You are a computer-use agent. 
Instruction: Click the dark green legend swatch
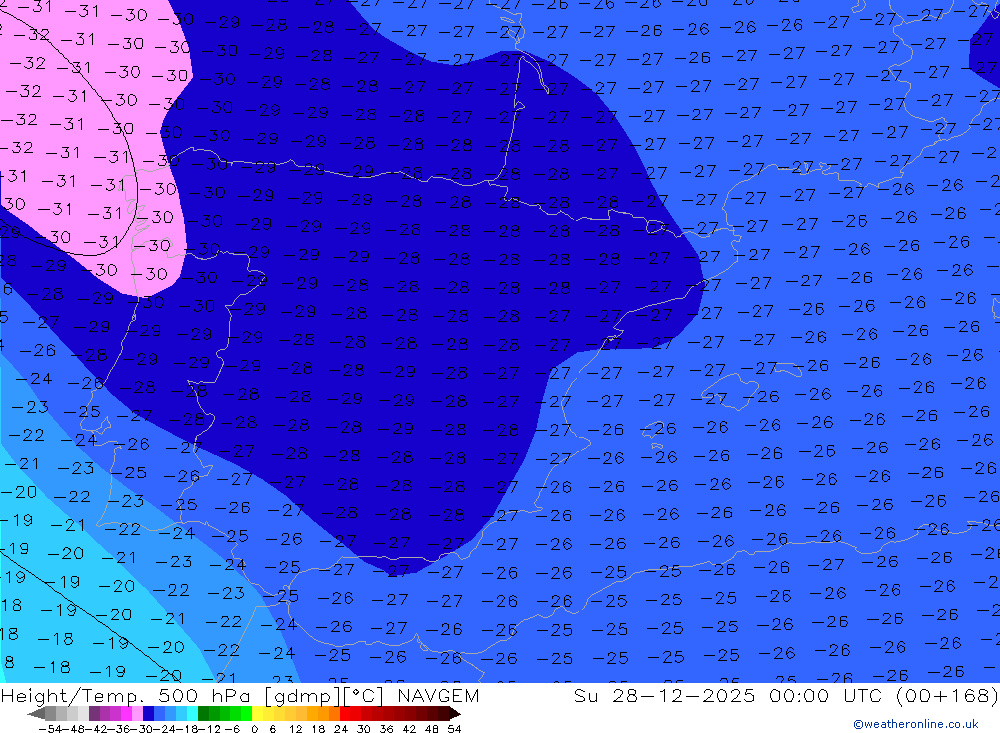[203, 714]
